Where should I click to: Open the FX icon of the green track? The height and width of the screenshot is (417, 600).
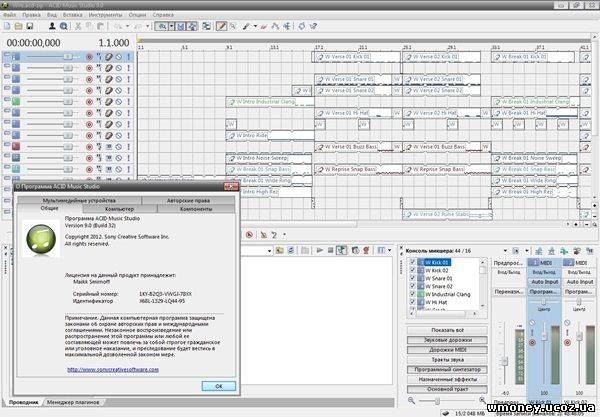109,102
